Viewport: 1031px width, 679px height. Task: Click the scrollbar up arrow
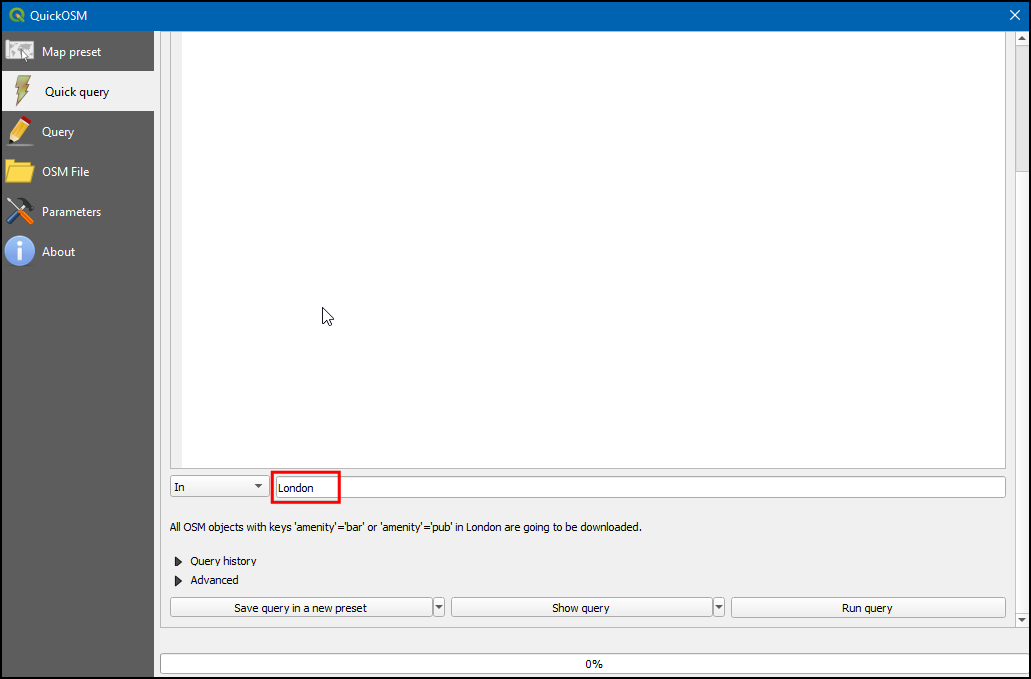1022,39
